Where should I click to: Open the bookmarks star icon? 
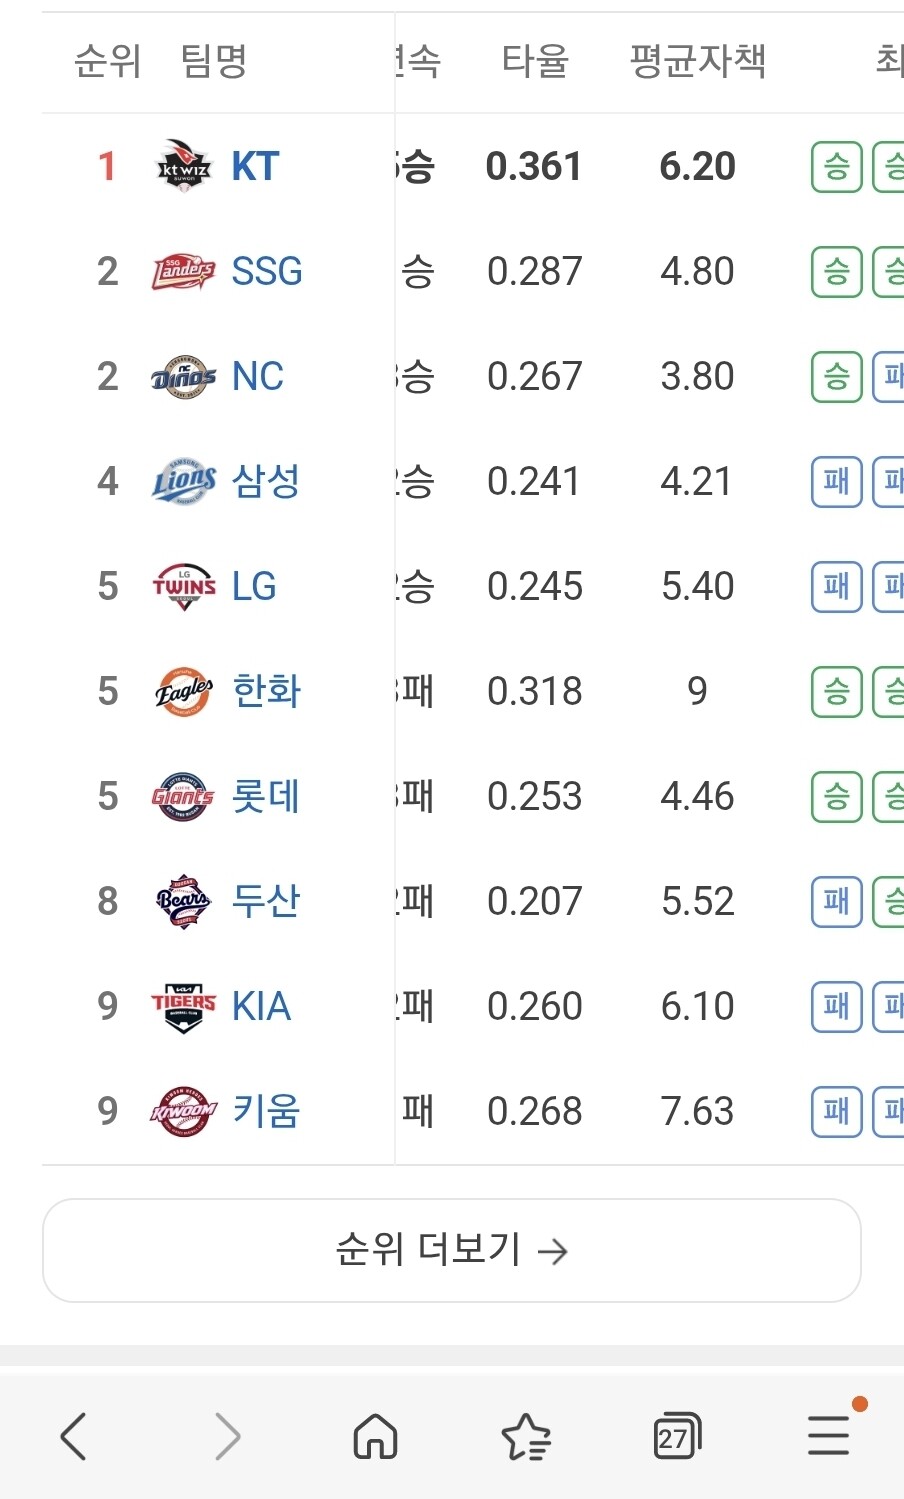click(x=526, y=1437)
